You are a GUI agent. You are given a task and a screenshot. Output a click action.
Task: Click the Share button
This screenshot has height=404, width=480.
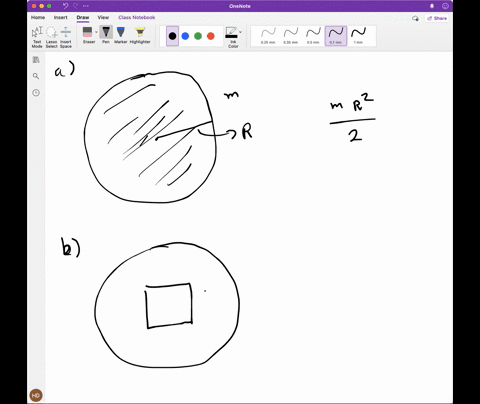[437, 18]
